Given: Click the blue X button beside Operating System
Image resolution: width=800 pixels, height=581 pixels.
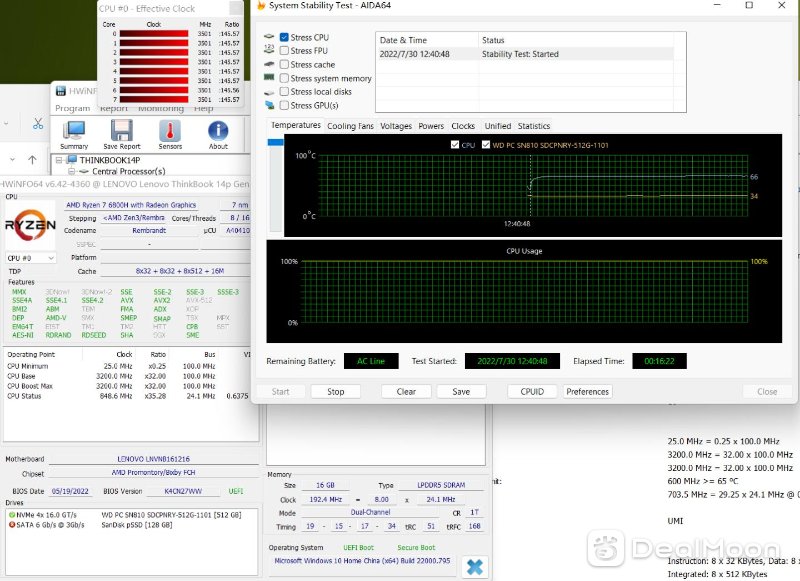Looking at the screenshot, I should (x=474, y=567).
